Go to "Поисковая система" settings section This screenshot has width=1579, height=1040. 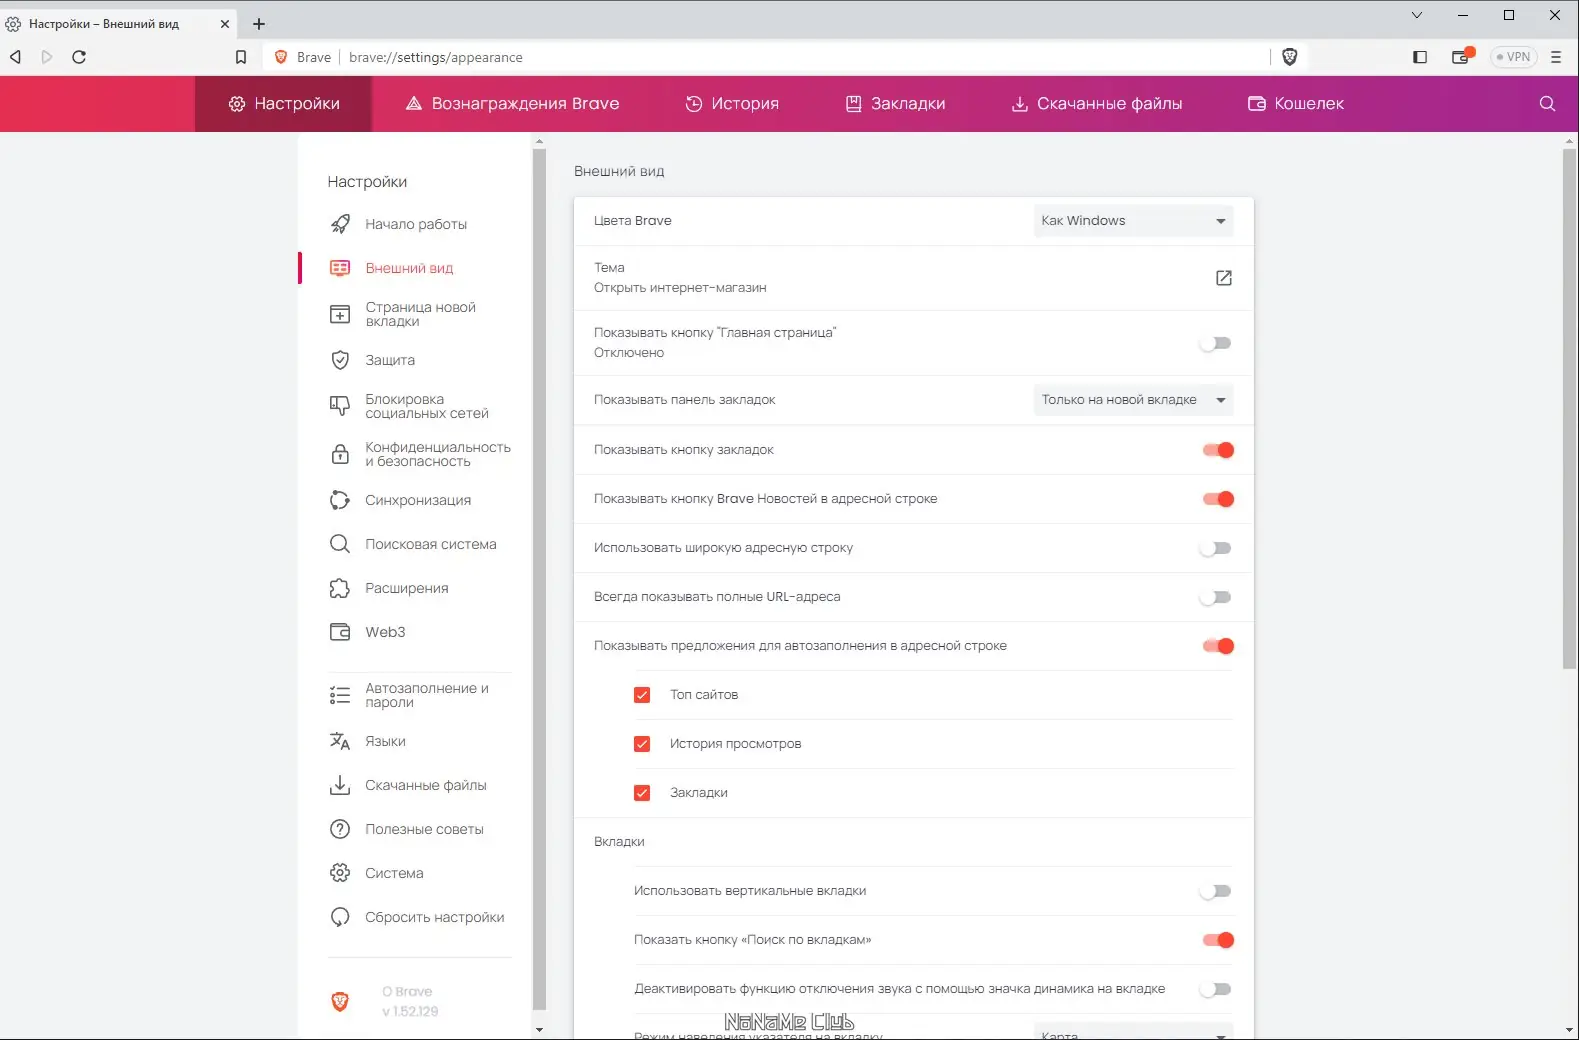tap(430, 544)
